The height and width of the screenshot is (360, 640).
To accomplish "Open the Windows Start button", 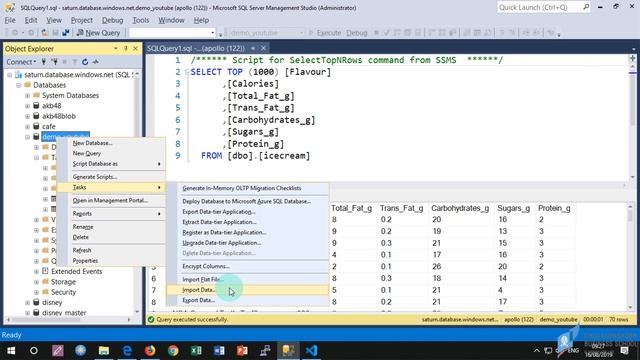I will 11,351.
